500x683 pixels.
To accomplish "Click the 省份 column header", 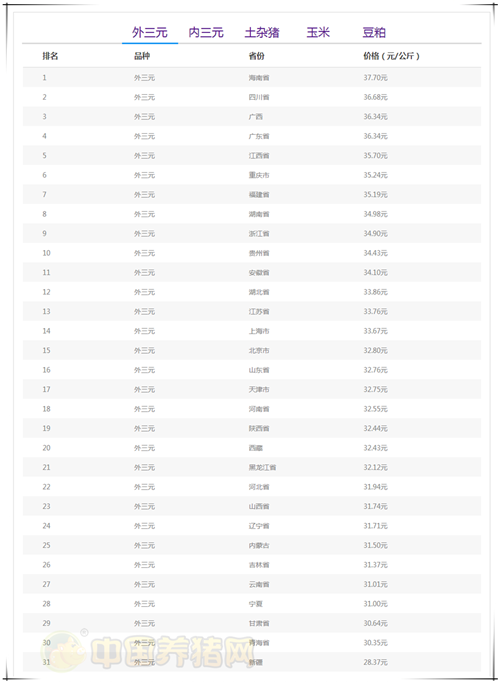I will (x=257, y=56).
